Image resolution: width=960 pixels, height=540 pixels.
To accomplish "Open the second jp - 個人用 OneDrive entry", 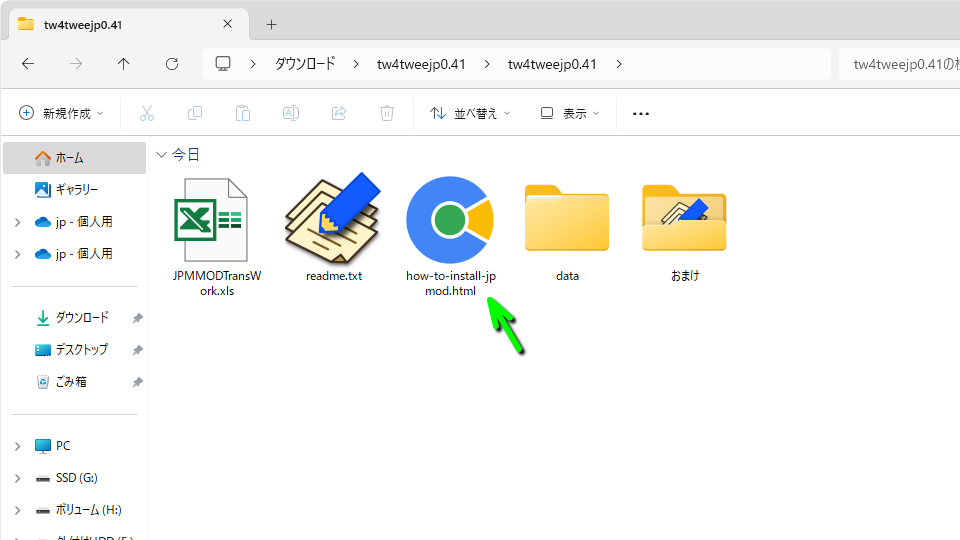I will pos(75,253).
